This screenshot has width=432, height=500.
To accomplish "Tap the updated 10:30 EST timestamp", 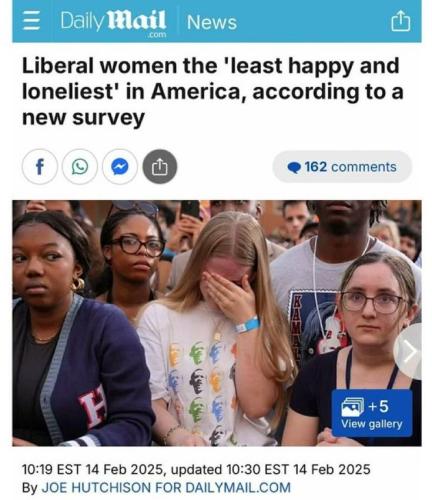I will click(x=271, y=469).
